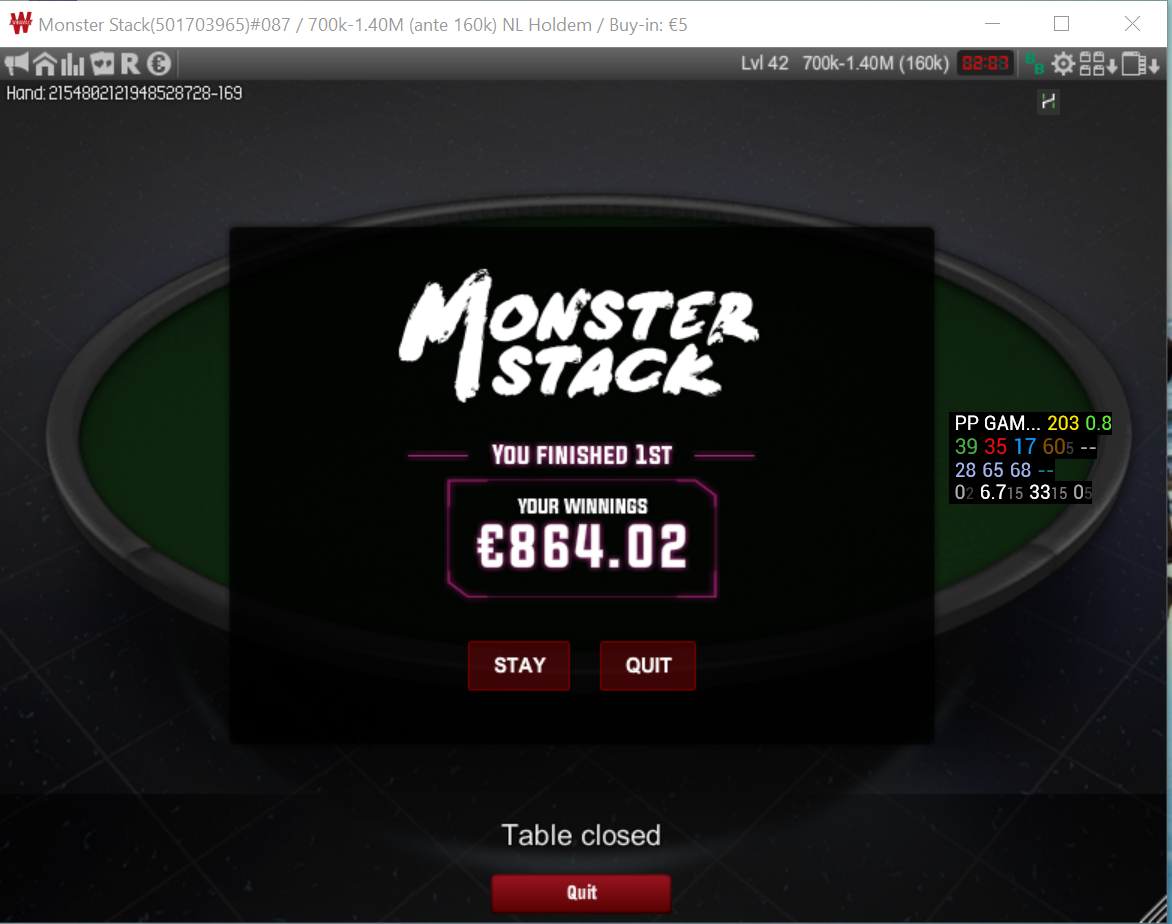
Task: Open the settings gear icon
Action: pos(1063,64)
